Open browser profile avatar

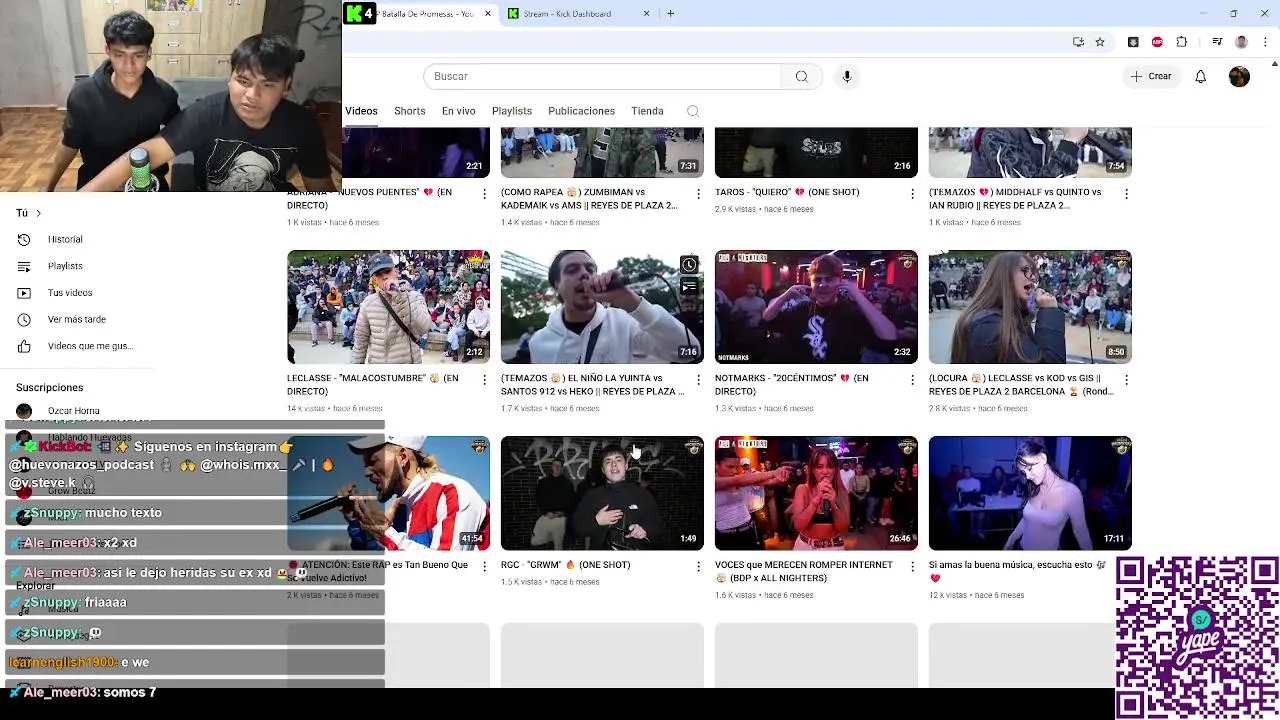(x=1241, y=42)
